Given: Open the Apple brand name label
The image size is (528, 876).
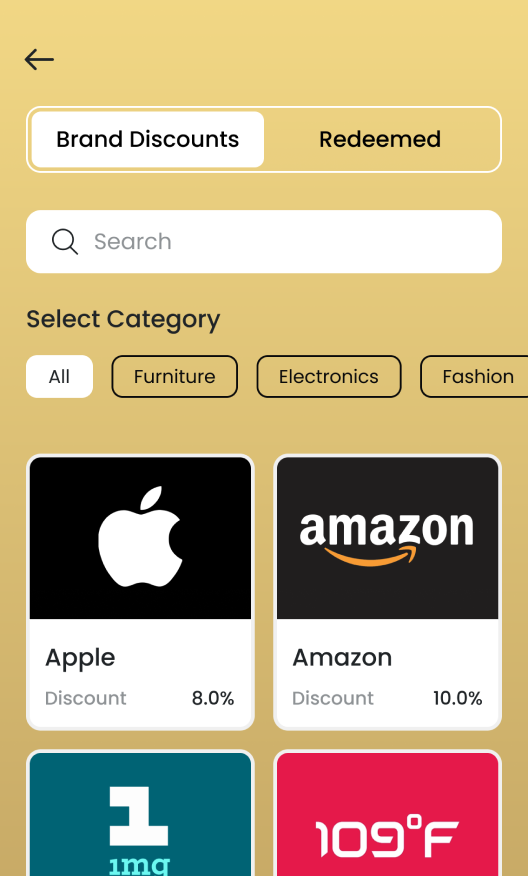Looking at the screenshot, I should pyautogui.click(x=80, y=658).
